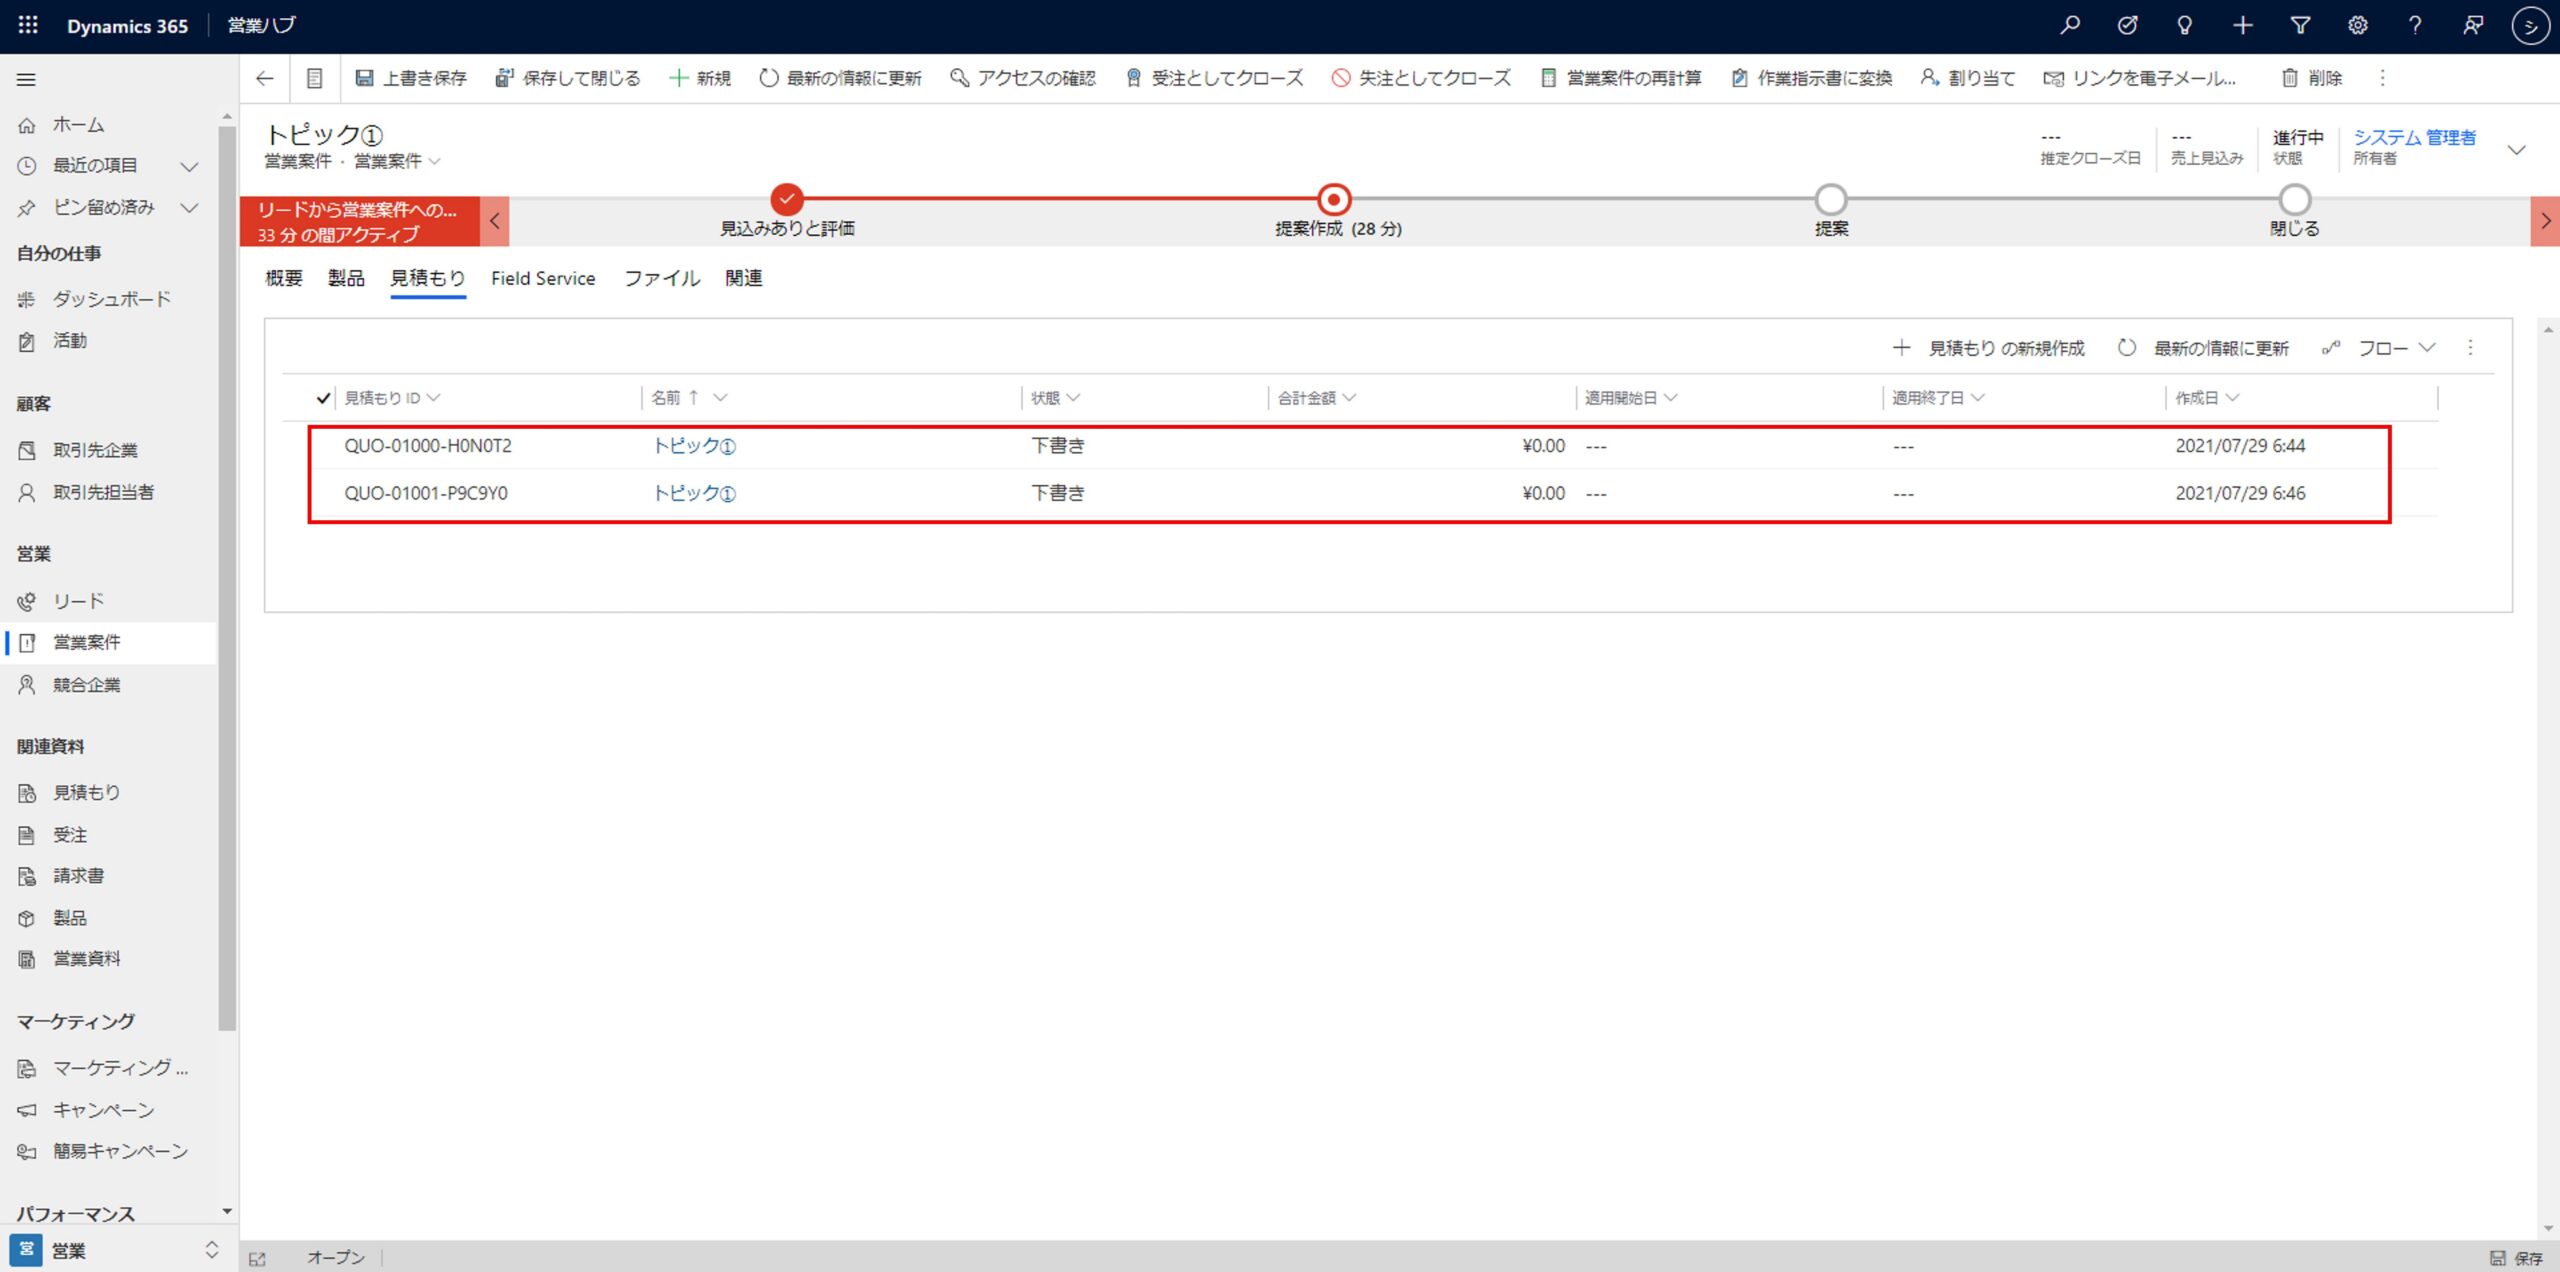Select the 提案 stage circle
2560x1272 pixels.
[1830, 199]
